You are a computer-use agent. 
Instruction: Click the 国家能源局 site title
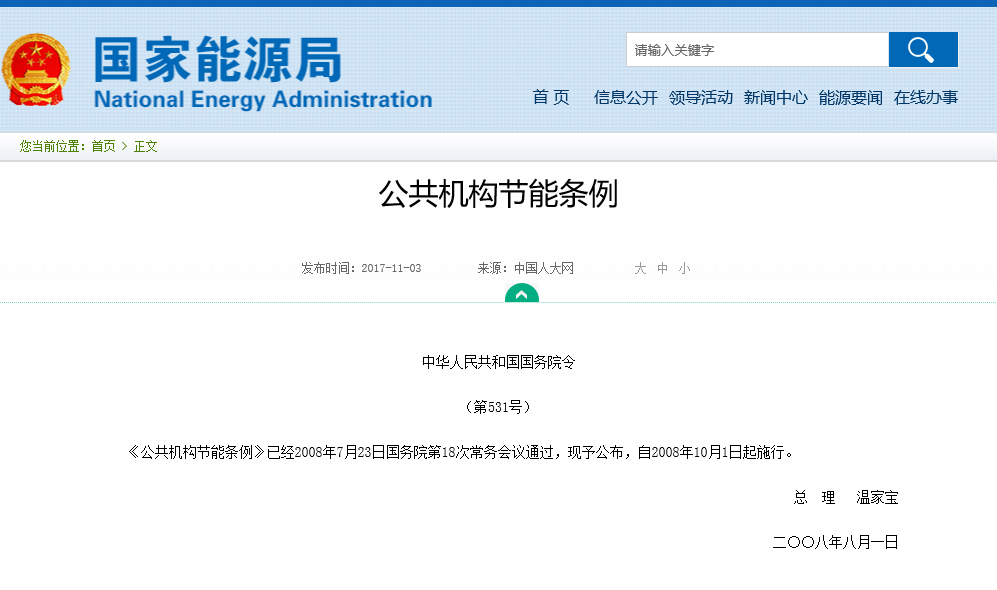point(217,59)
